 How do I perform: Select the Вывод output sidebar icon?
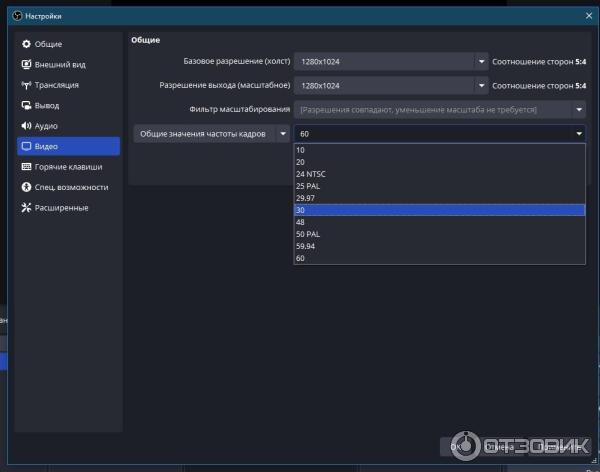pos(26,105)
